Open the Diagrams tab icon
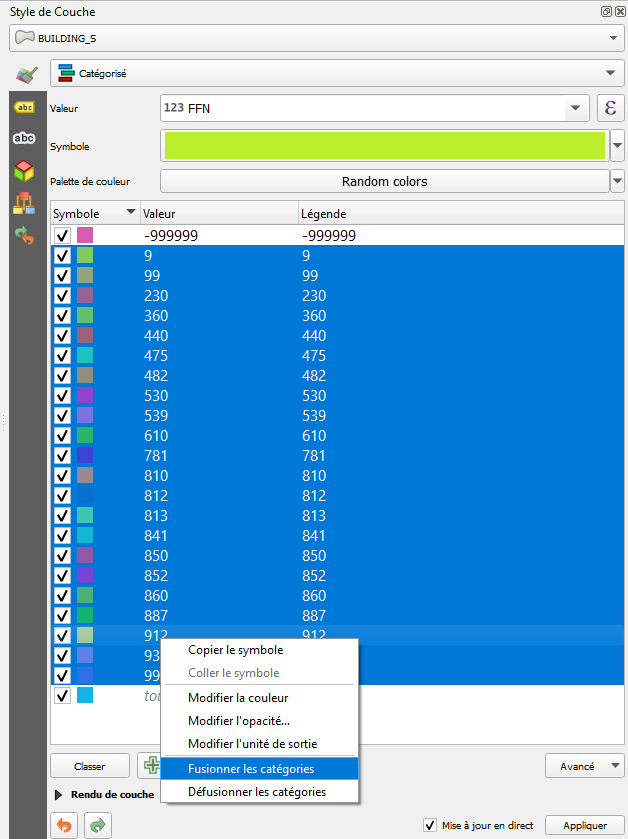Image resolution: width=628 pixels, height=839 pixels. click(24, 203)
